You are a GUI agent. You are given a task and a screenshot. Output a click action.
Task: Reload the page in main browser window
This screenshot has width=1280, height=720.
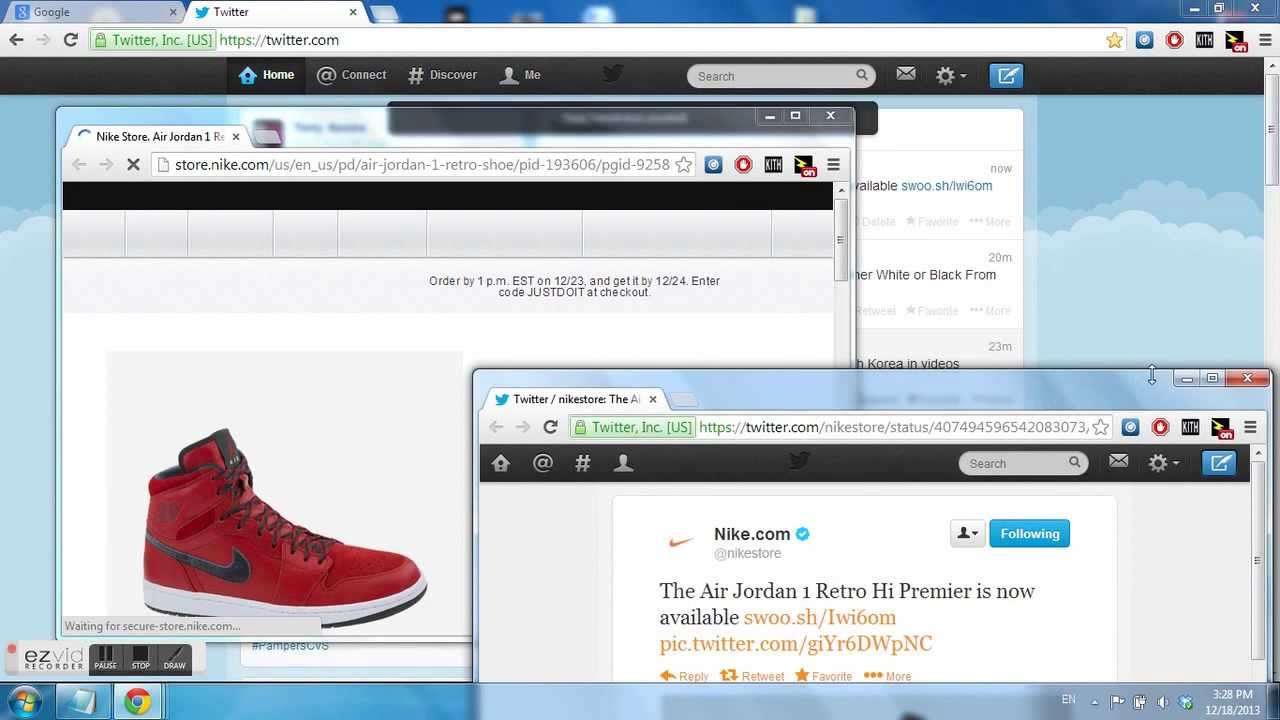pos(70,40)
